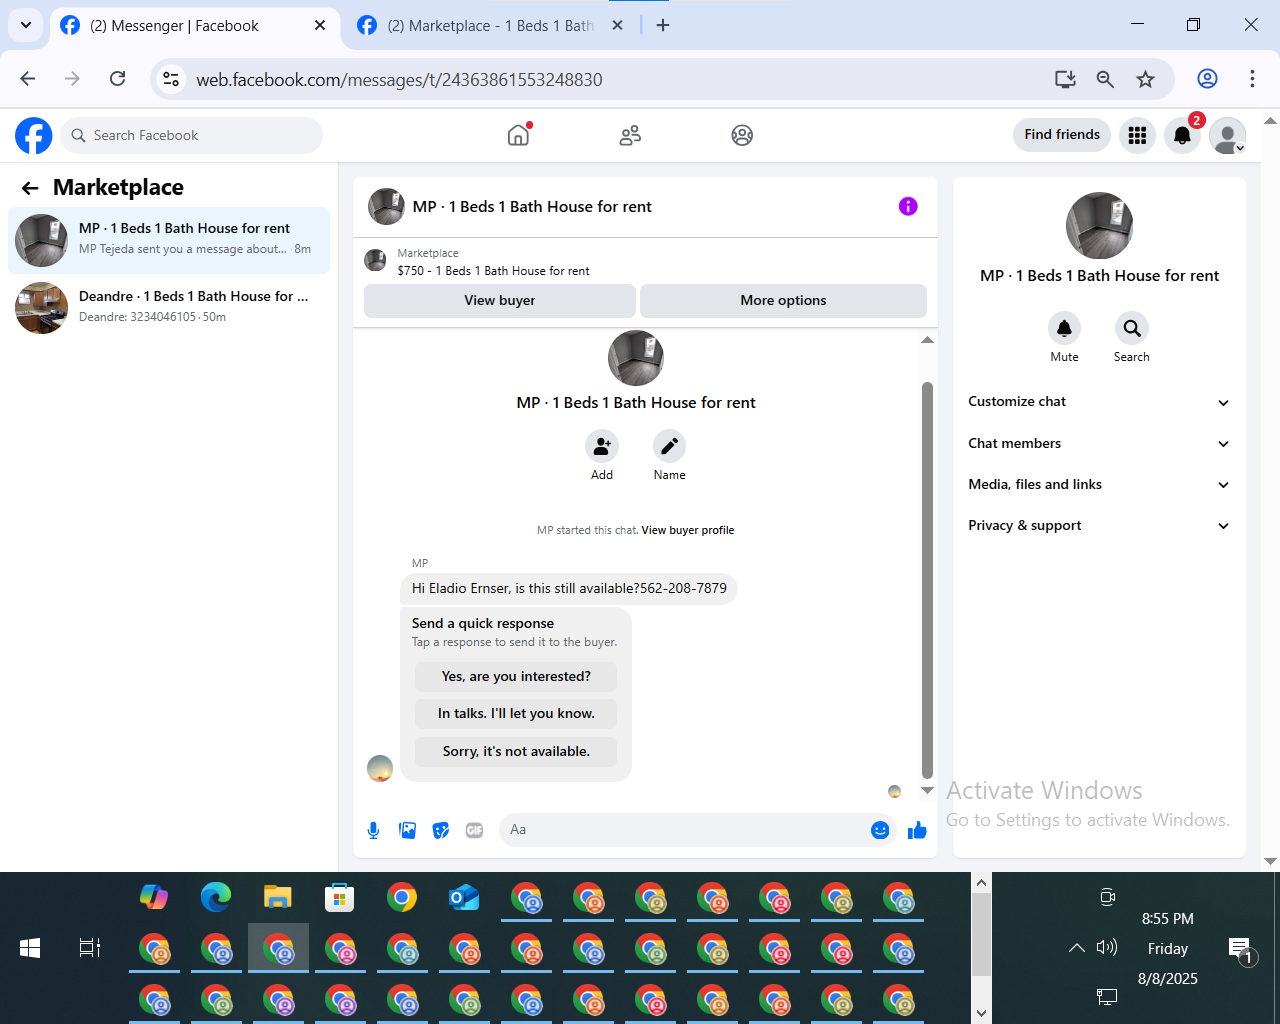Expand the Chat members section
The width and height of the screenshot is (1280, 1024).
pyautogui.click(x=1098, y=443)
